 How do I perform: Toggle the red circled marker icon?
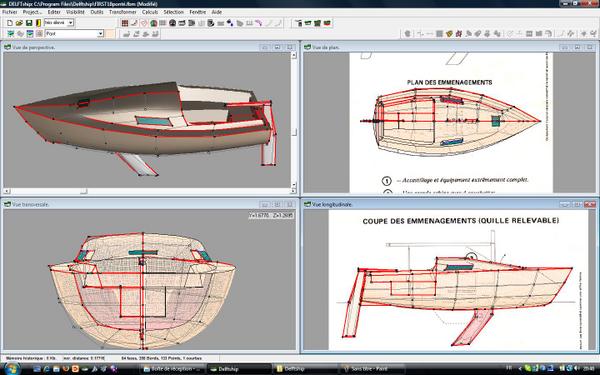click(x=144, y=23)
